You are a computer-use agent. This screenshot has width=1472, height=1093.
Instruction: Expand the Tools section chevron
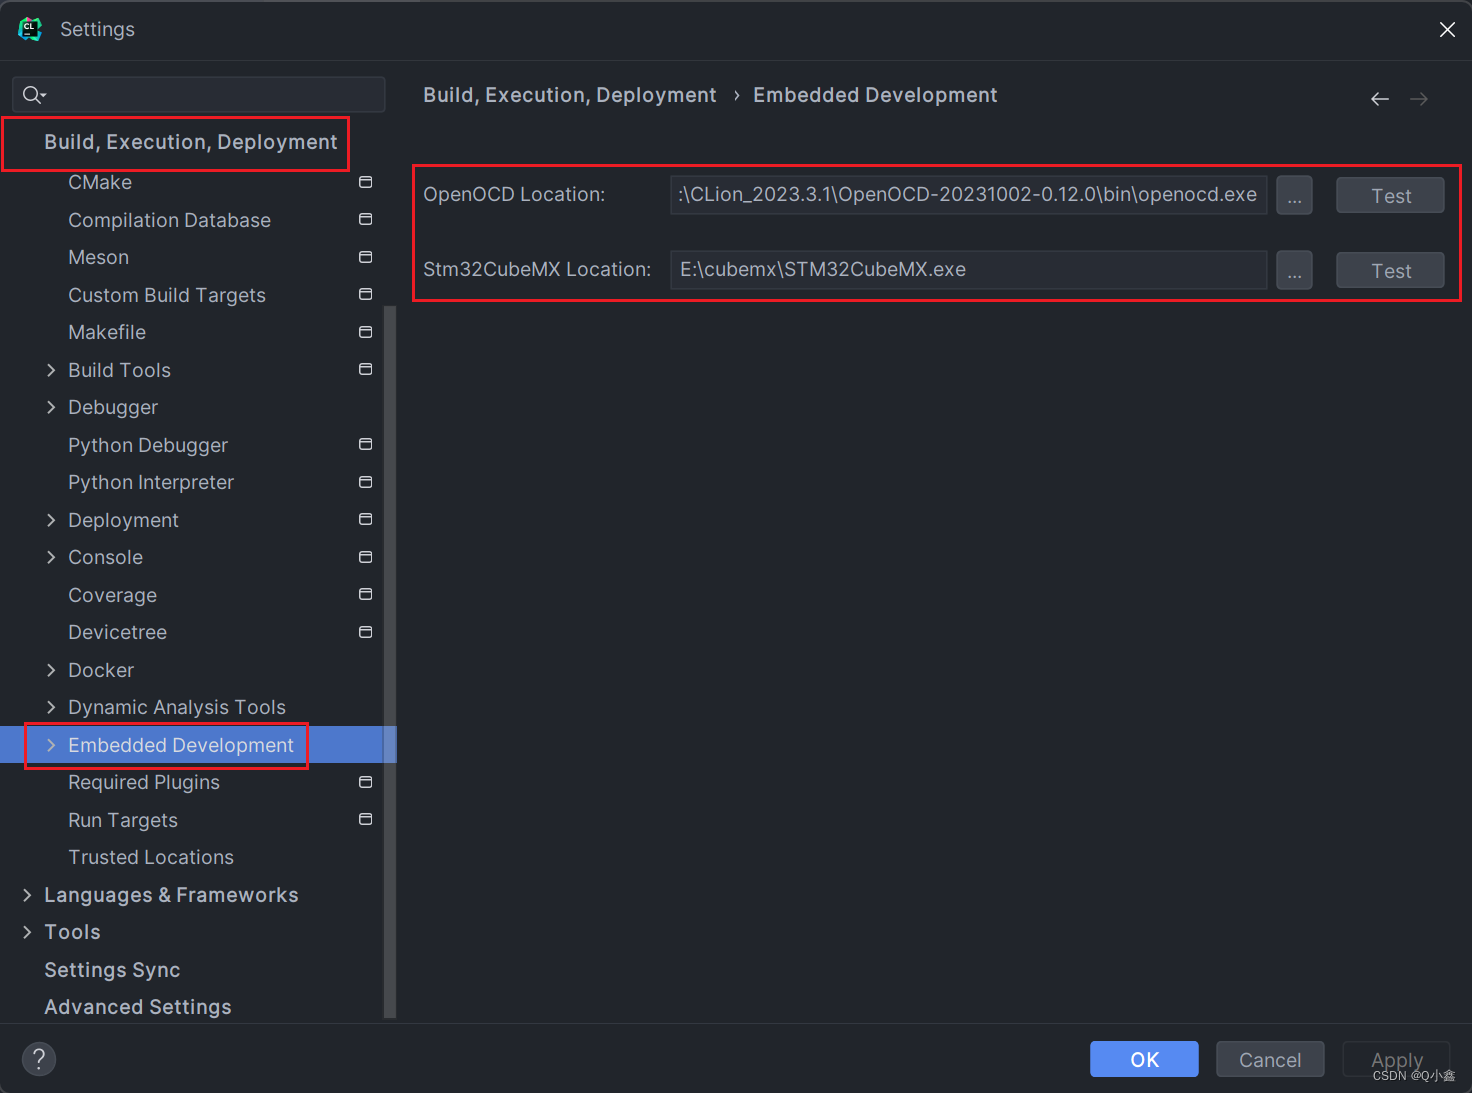pyautogui.click(x=27, y=932)
